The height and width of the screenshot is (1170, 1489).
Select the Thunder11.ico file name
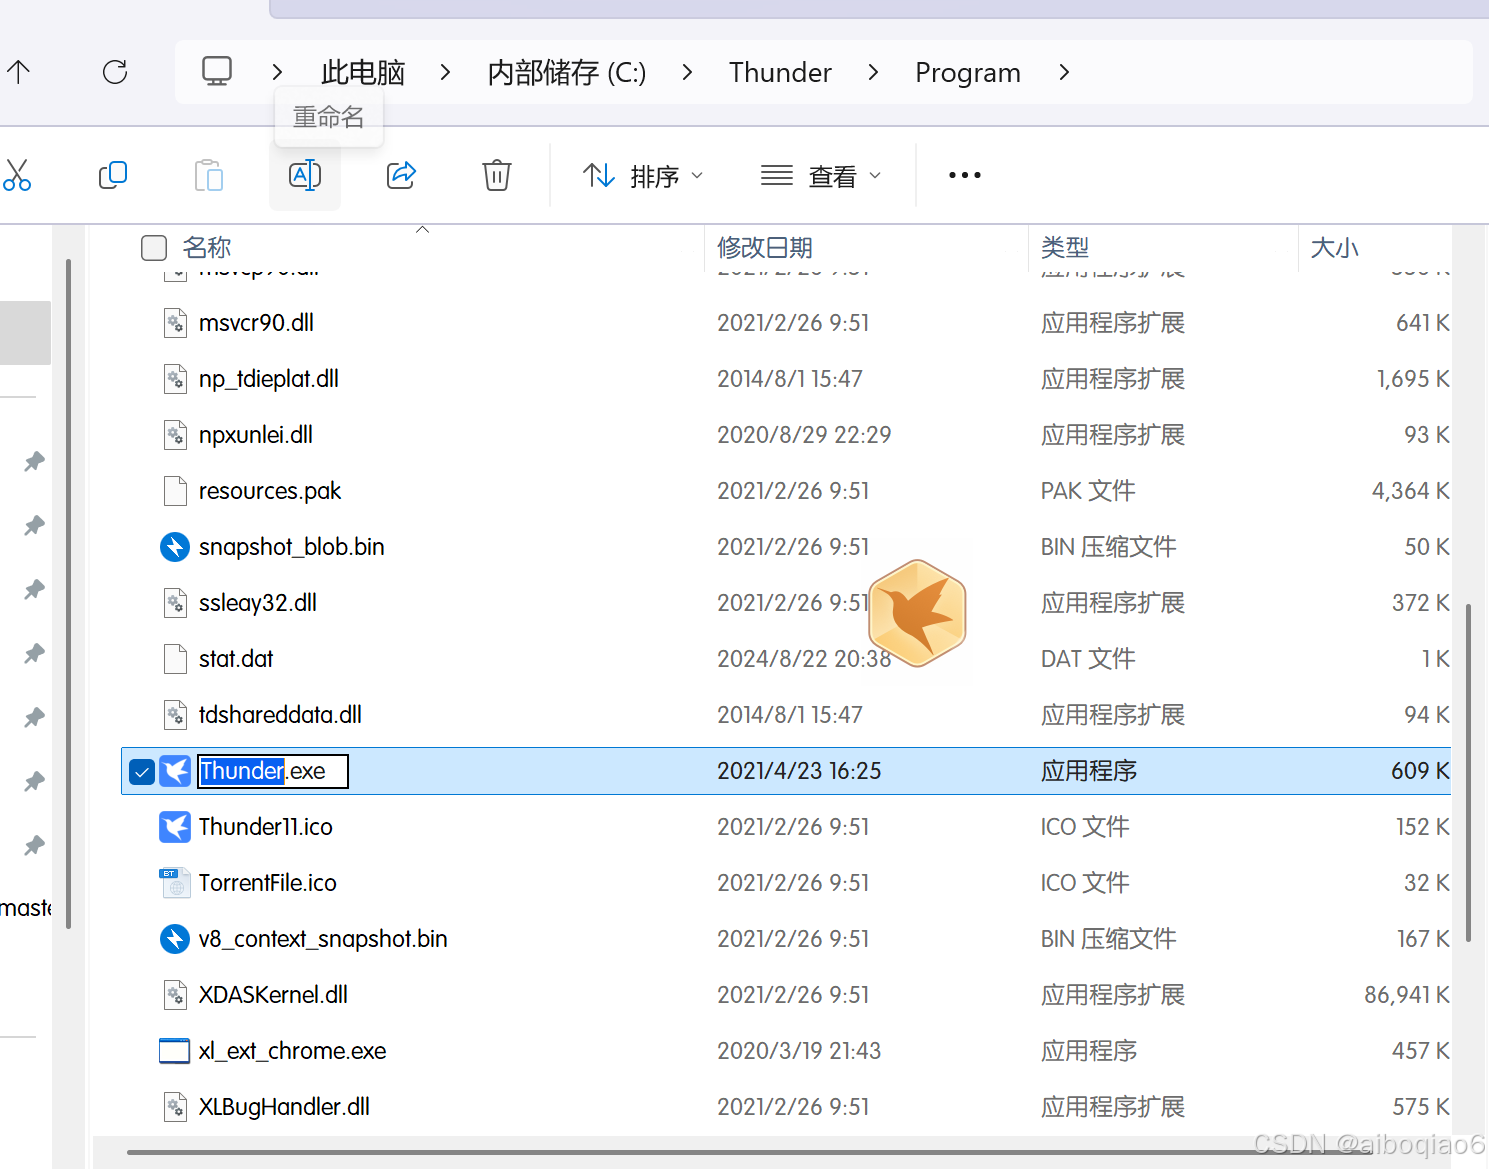266,827
